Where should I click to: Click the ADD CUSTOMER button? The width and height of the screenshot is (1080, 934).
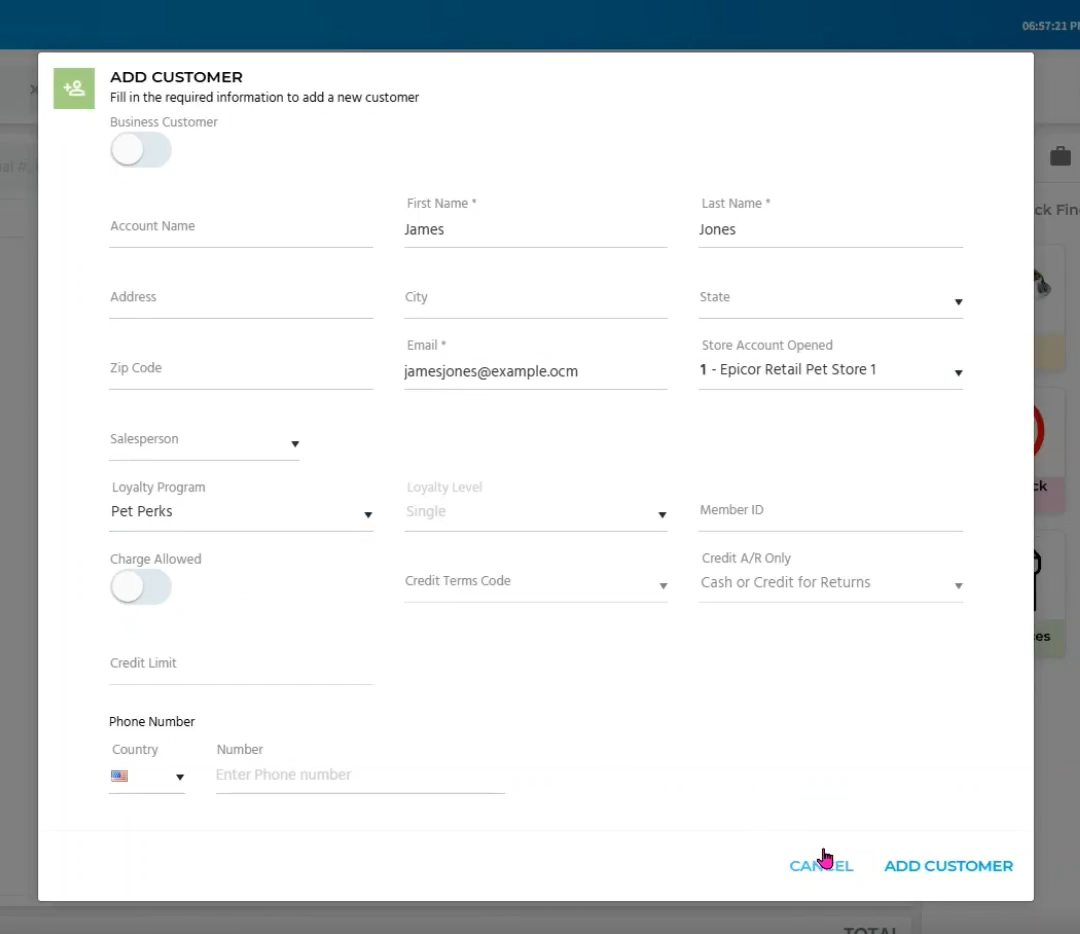click(948, 866)
